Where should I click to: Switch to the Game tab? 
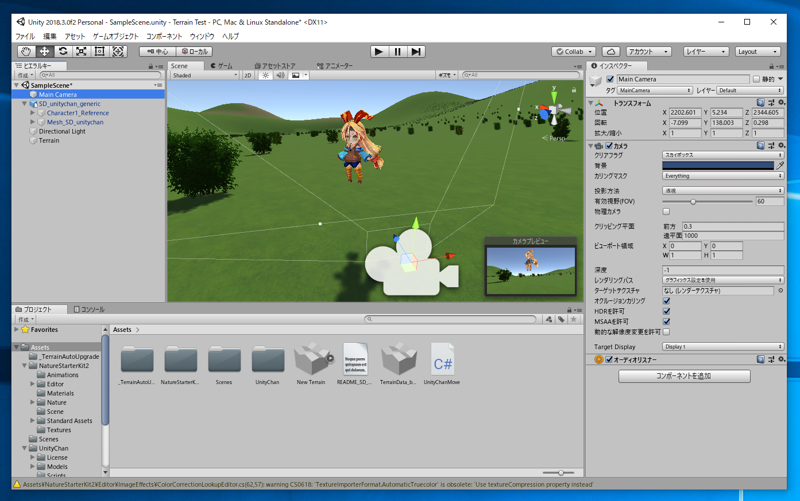pos(222,66)
